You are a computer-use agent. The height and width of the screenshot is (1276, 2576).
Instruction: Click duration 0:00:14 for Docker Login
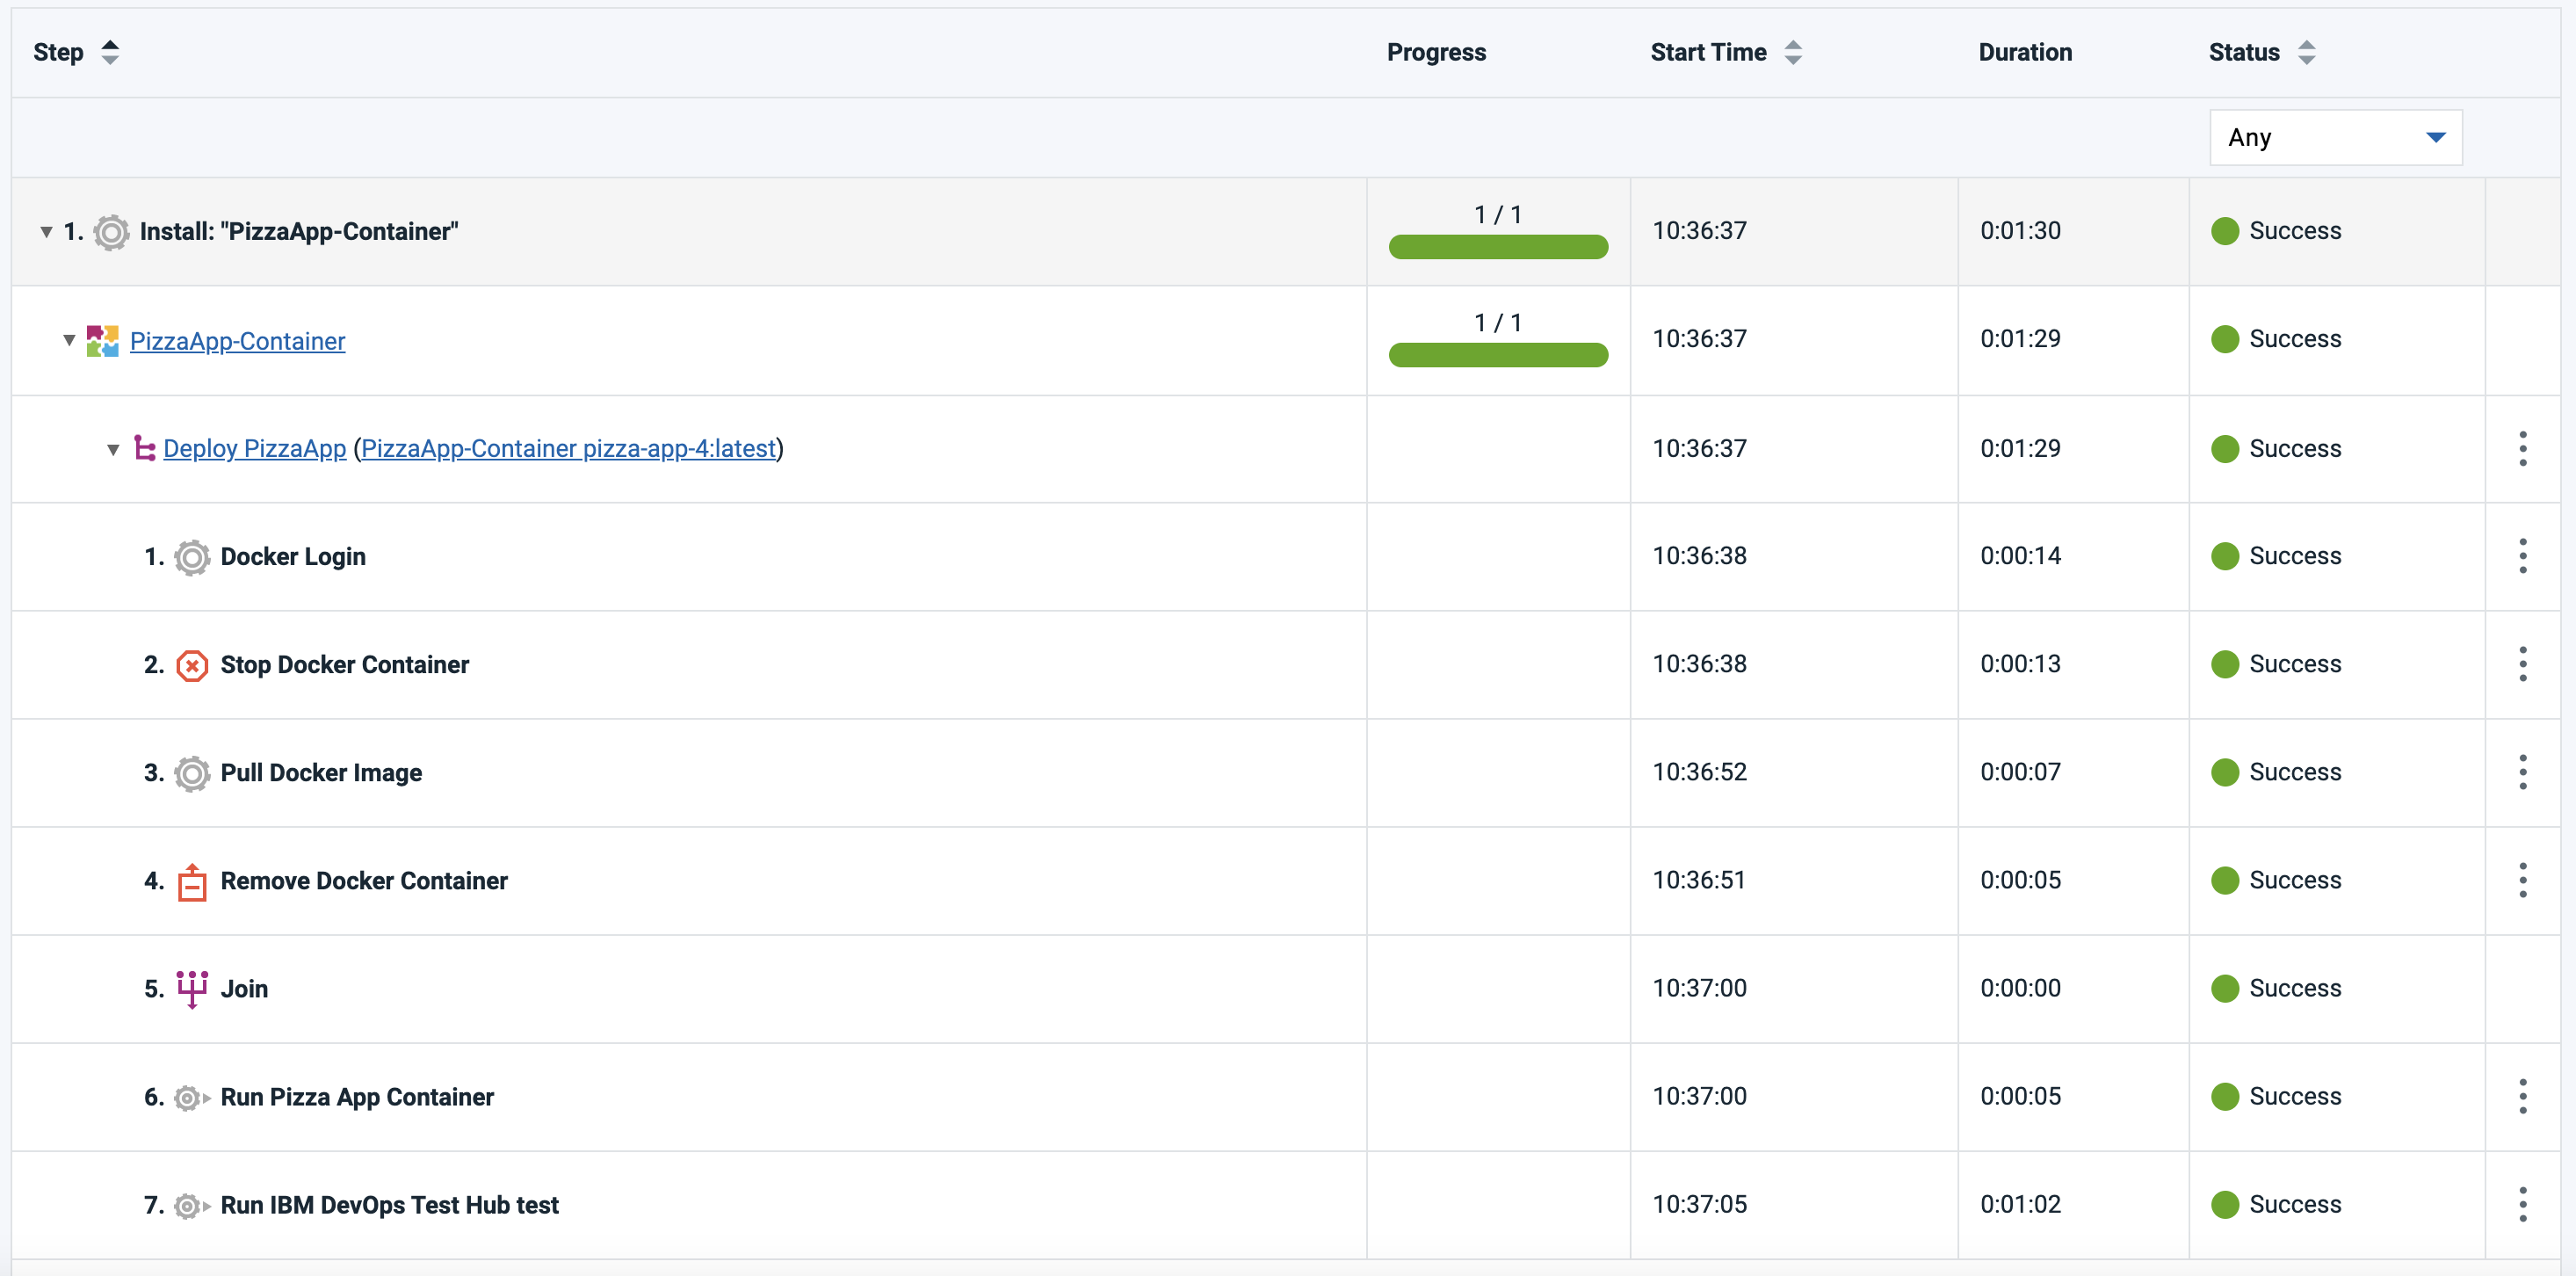[2020, 556]
